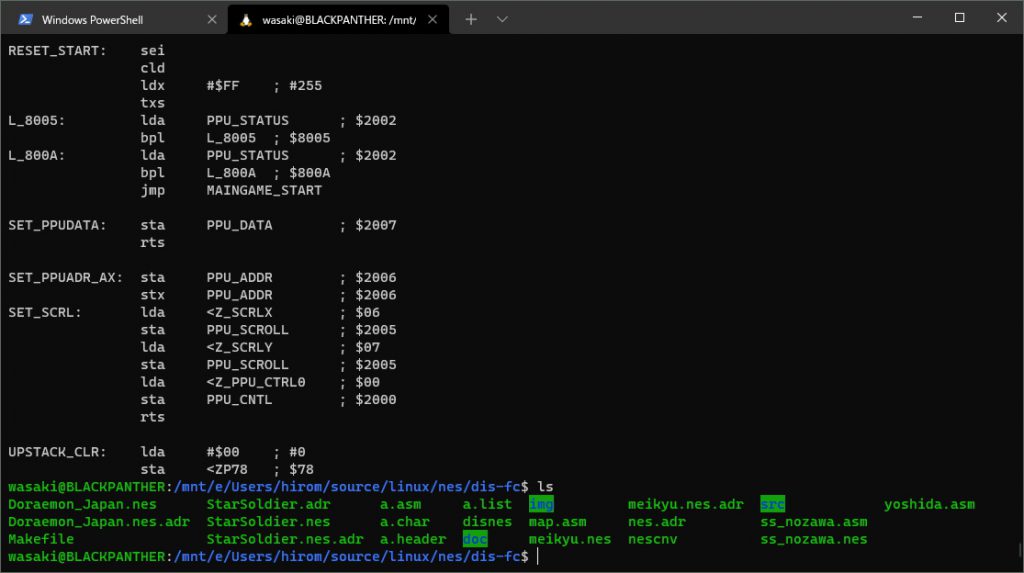The image size is (1024, 573).
Task: Click the map.asm file name
Action: [x=557, y=522]
